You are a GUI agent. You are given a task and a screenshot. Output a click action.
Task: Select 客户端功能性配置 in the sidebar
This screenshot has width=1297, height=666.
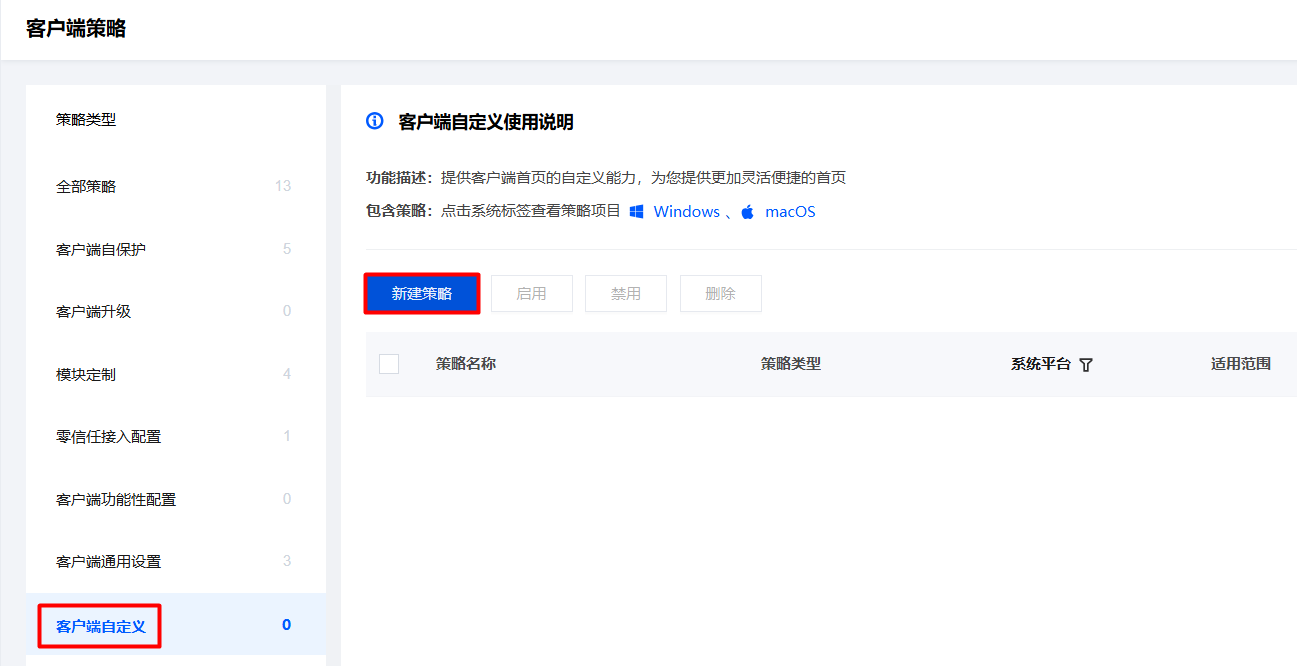pos(176,500)
